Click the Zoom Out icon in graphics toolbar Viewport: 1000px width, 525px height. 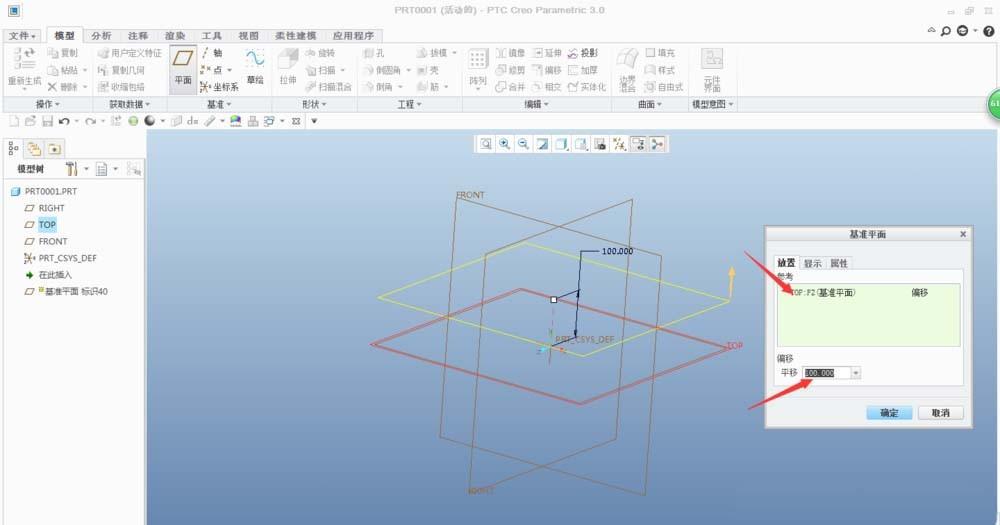tap(524, 144)
